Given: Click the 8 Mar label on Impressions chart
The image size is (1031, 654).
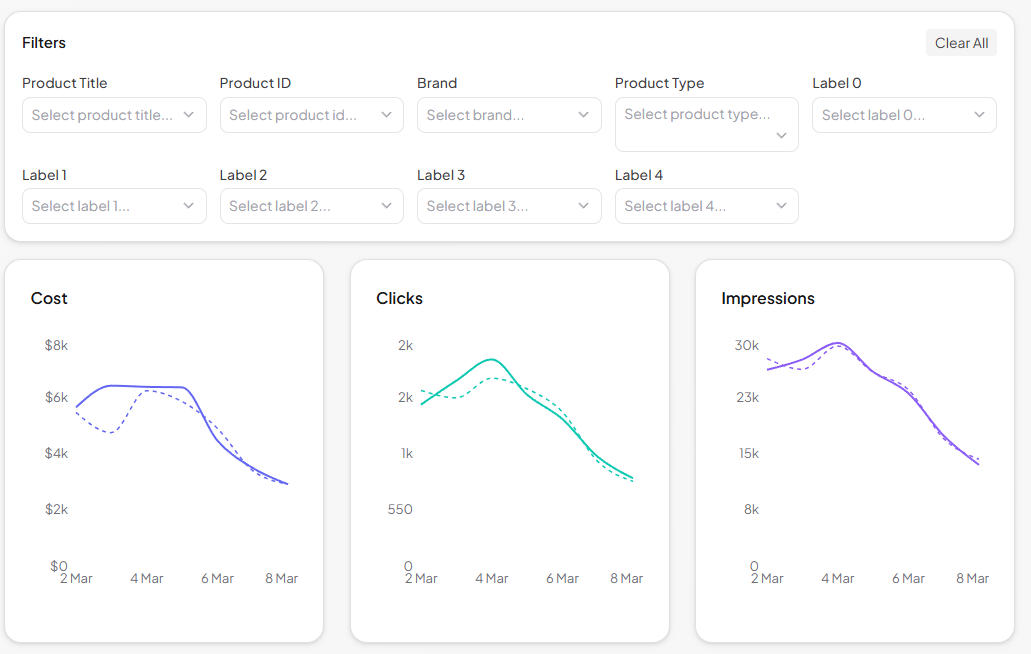Looking at the screenshot, I should point(971,578).
